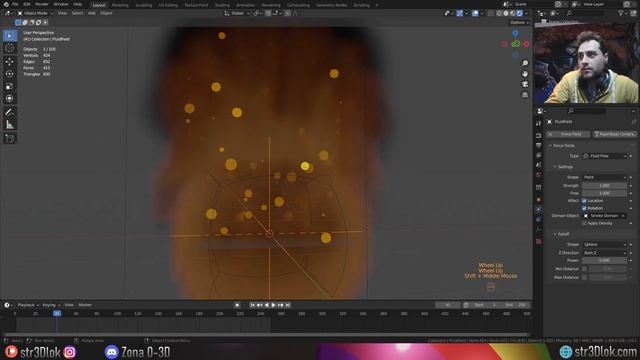
Task: Click the Instagram icon in bottom bar
Action: [x=70, y=352]
